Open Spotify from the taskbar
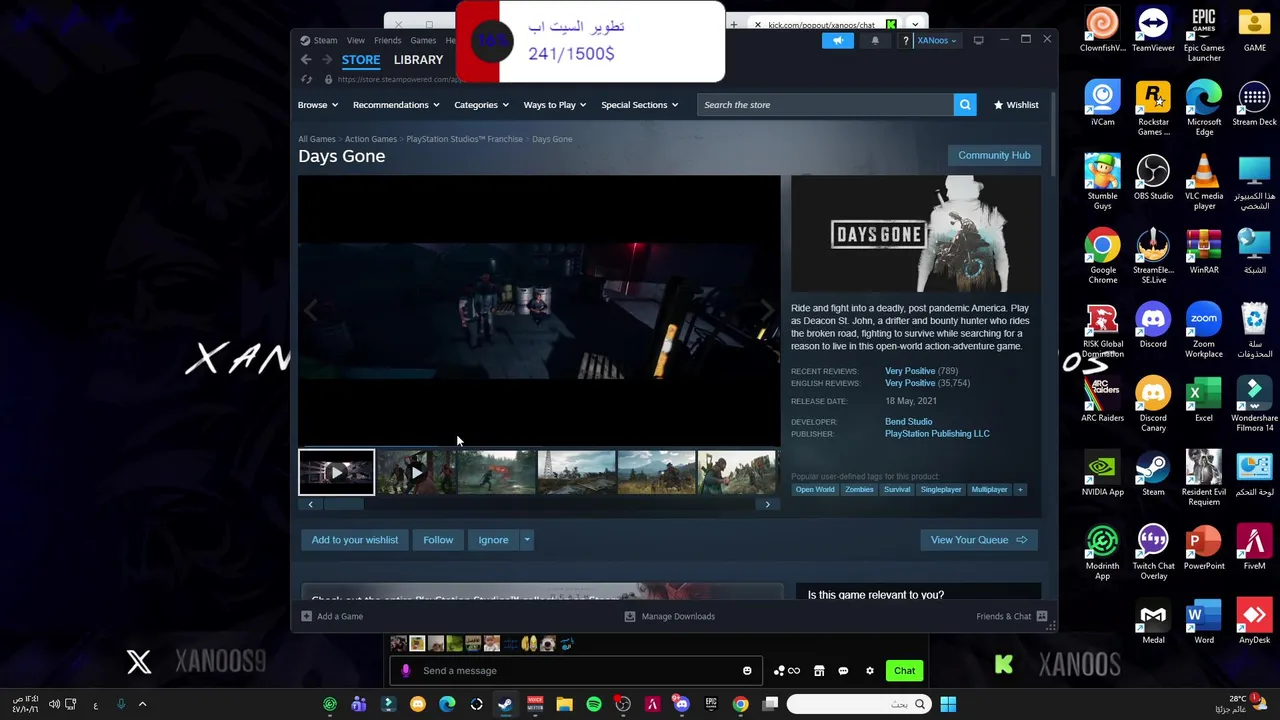 [594, 704]
